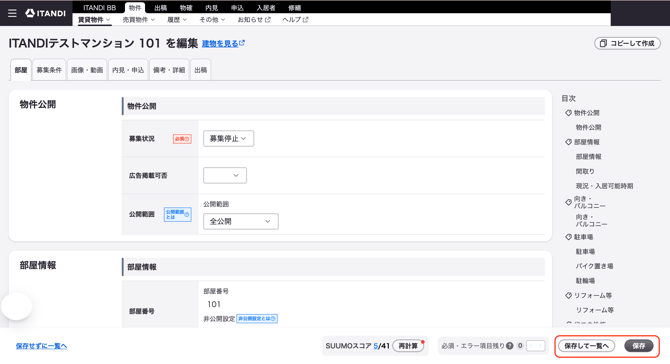Select the 内見 top menu
The image size is (670, 364).
click(x=212, y=8)
